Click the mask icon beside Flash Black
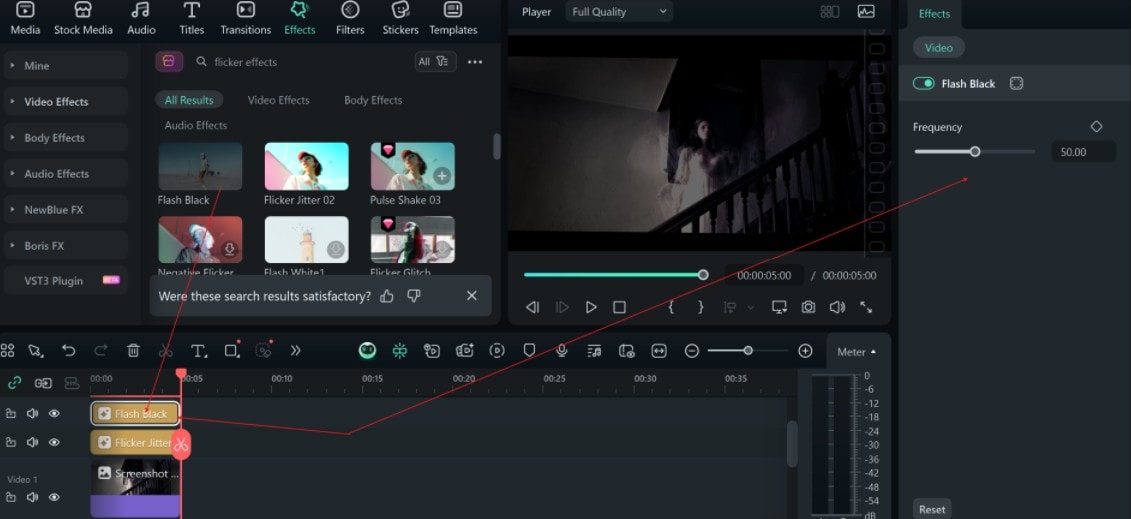This screenshot has width=1131, height=519. point(1016,84)
